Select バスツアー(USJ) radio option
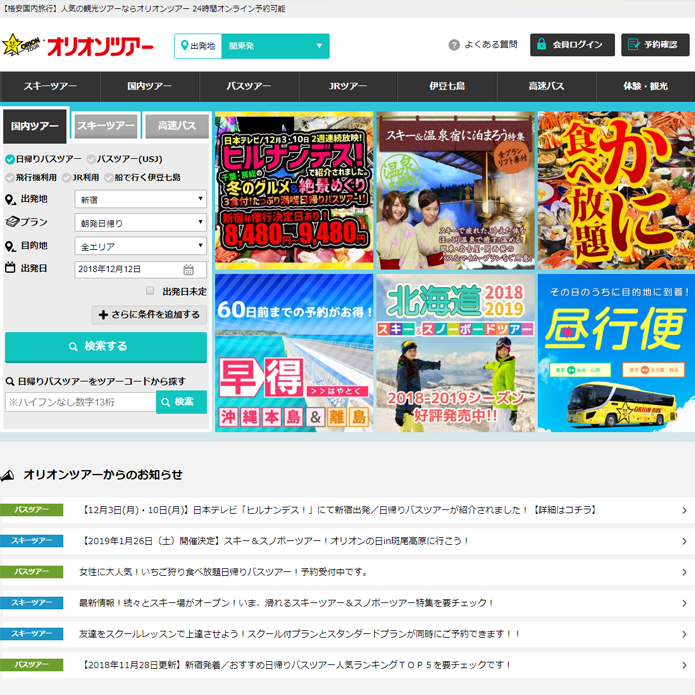This screenshot has height=695, width=695. click(91, 159)
